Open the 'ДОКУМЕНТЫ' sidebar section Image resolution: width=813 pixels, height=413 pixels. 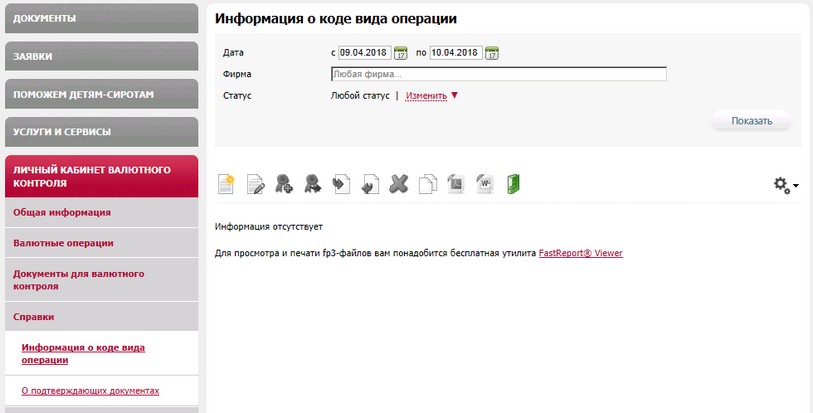click(x=102, y=18)
